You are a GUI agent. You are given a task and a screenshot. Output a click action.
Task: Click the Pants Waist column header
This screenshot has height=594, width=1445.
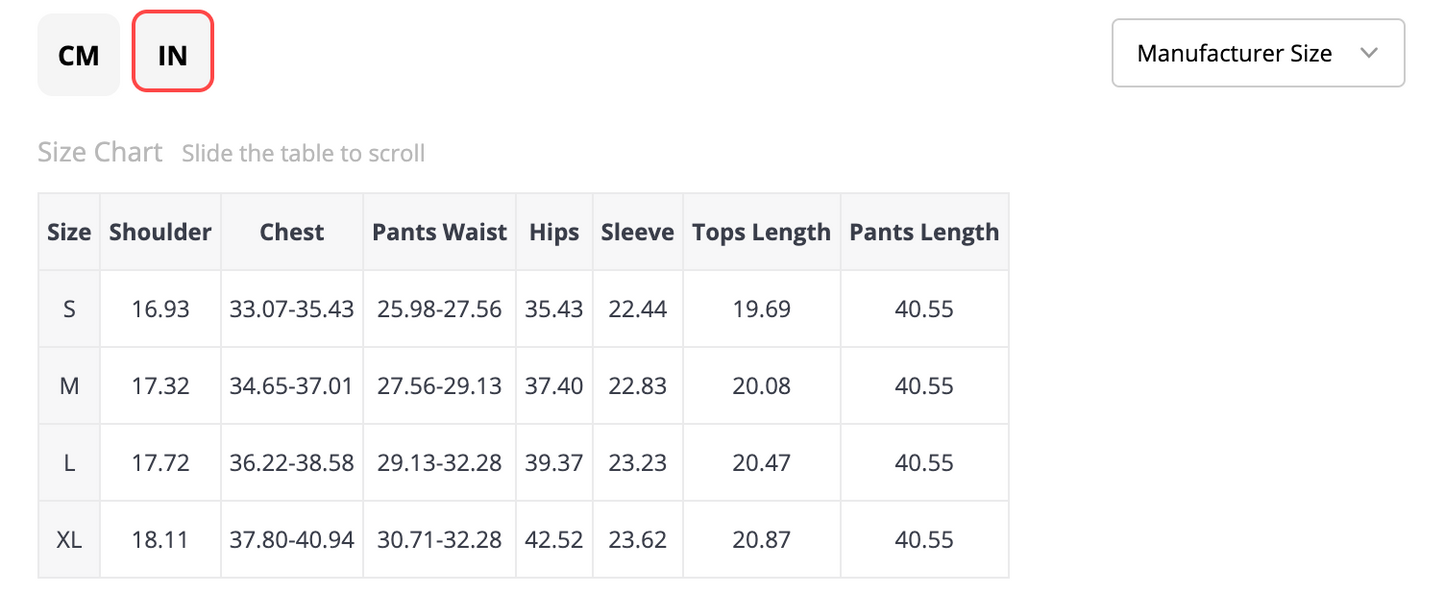click(x=440, y=232)
